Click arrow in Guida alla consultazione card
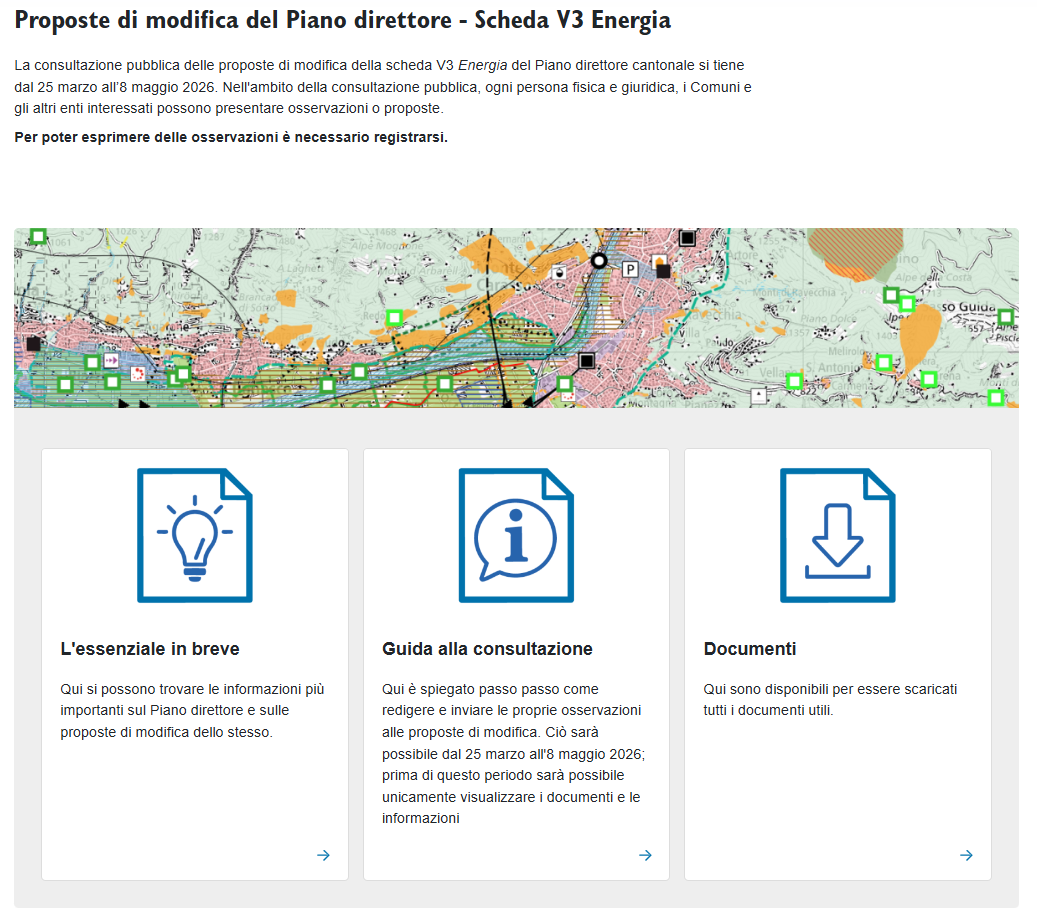 pos(645,855)
